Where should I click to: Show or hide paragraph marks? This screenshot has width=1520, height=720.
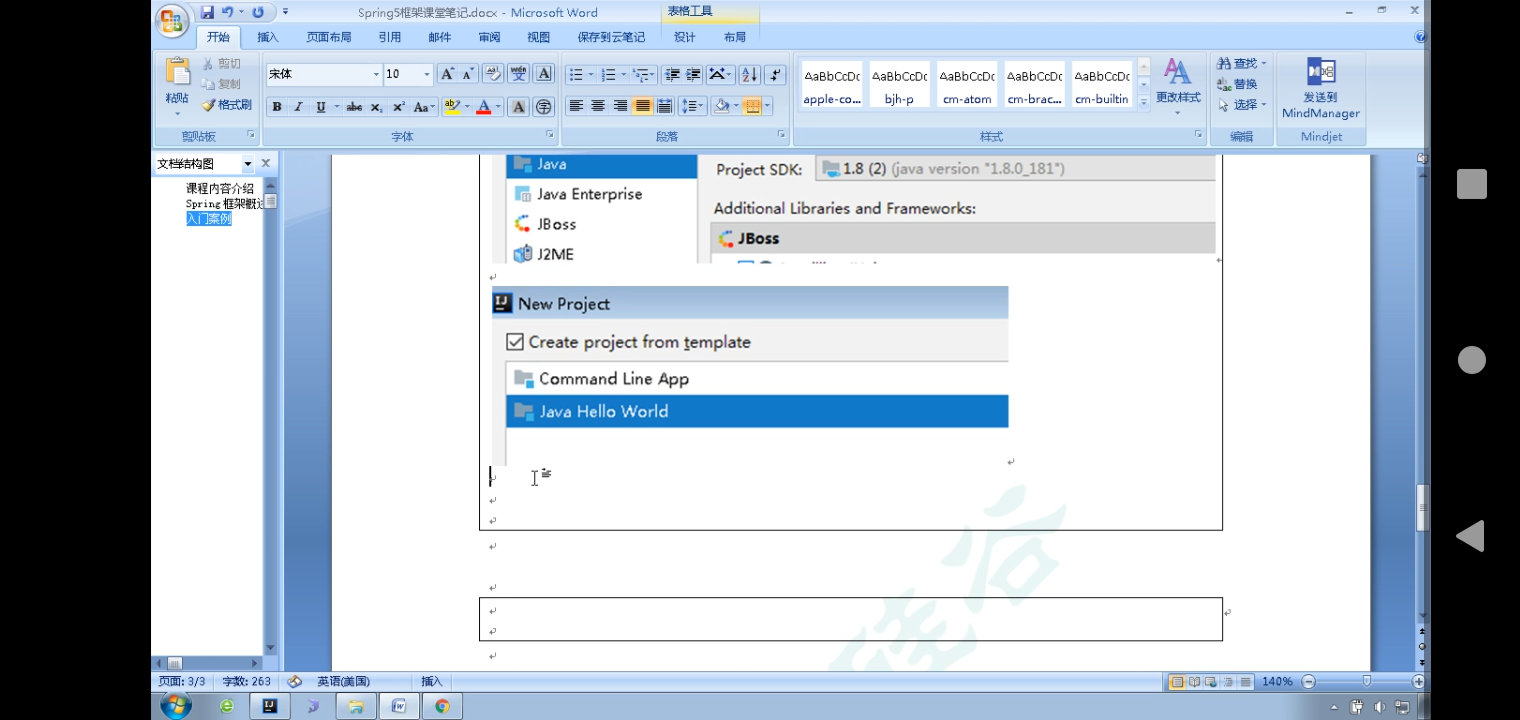click(775, 75)
